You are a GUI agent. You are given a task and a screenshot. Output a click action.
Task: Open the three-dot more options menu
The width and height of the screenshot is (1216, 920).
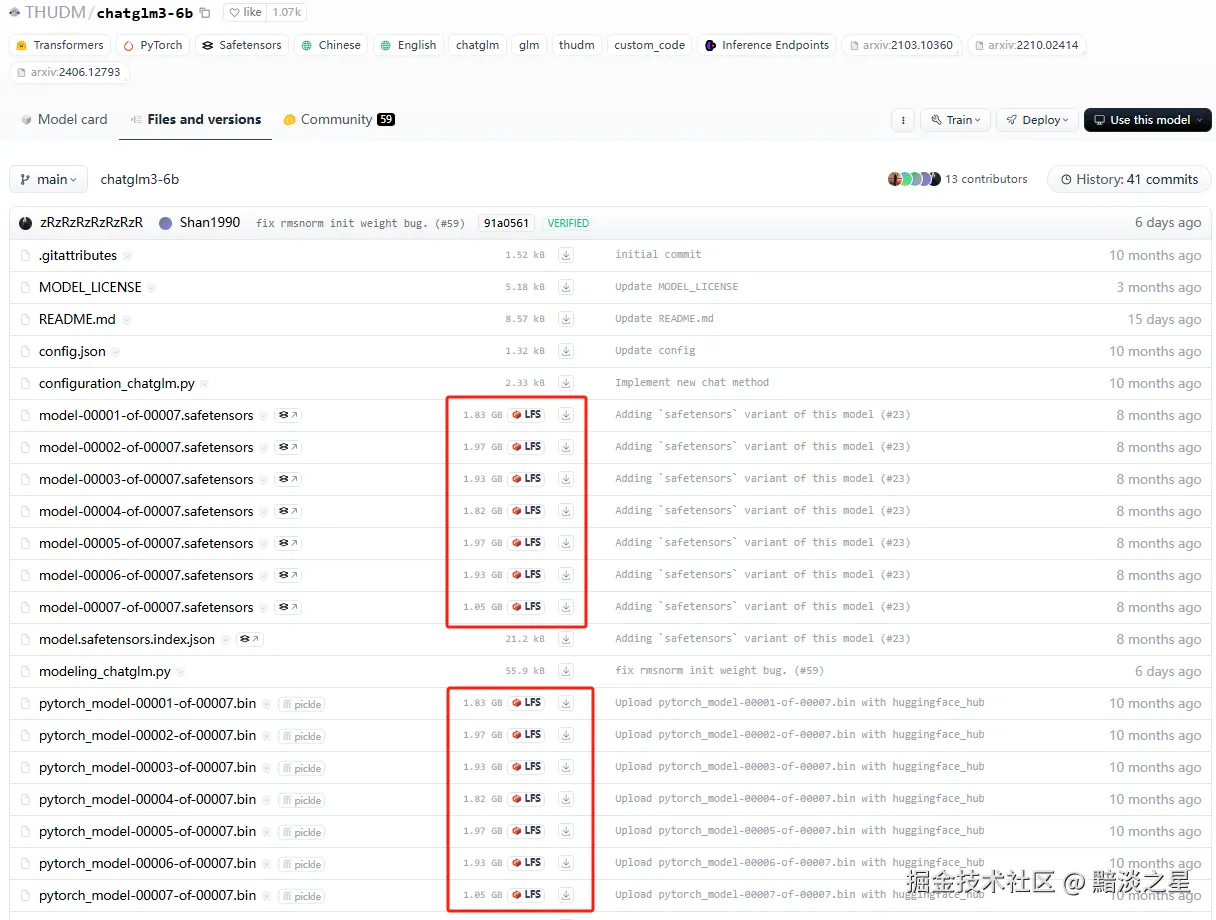tap(903, 120)
